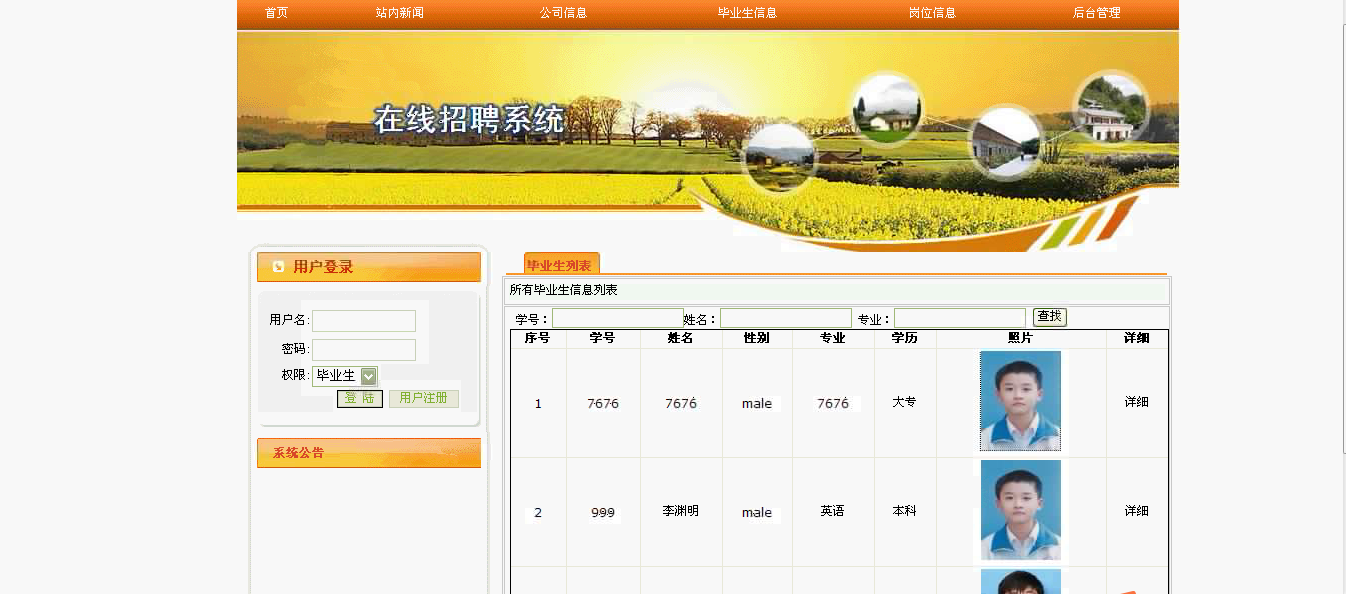Viewport: 1346px width, 594px height.
Task: Click the 学号 search field
Action: [x=618, y=318]
